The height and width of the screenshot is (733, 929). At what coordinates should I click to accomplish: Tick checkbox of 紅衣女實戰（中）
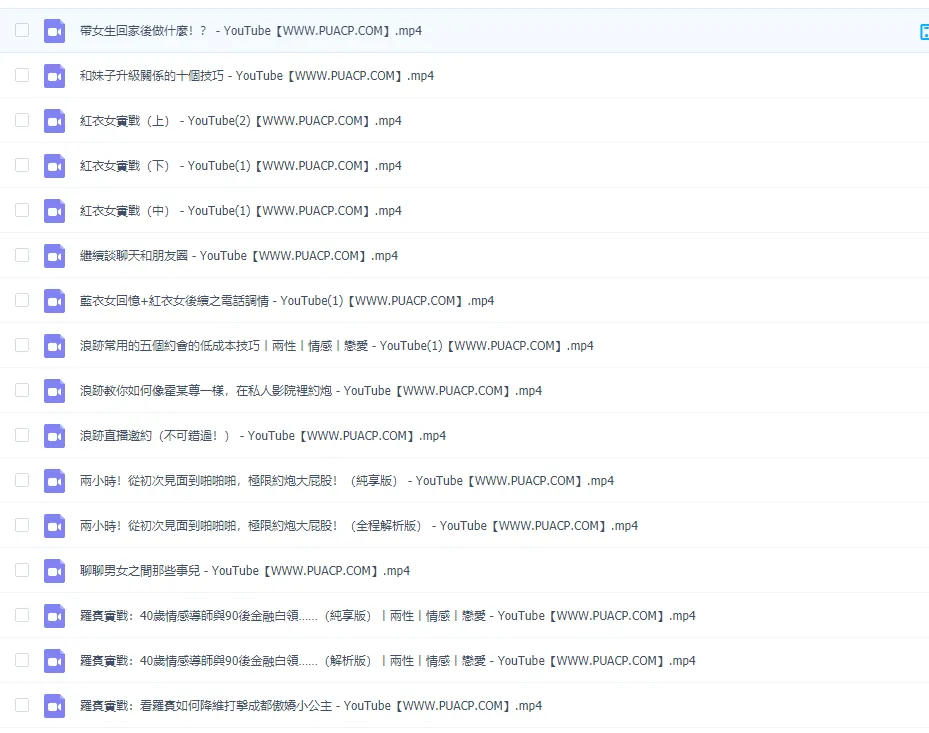click(22, 210)
